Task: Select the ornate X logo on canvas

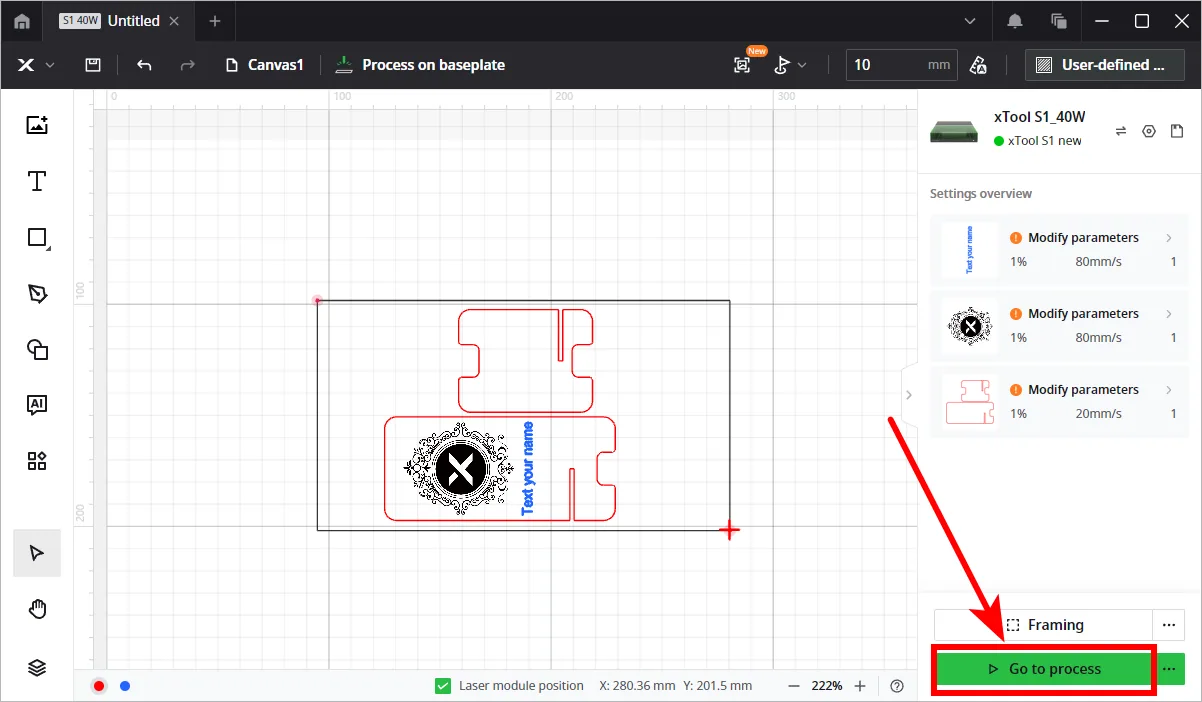Action: 460,469
